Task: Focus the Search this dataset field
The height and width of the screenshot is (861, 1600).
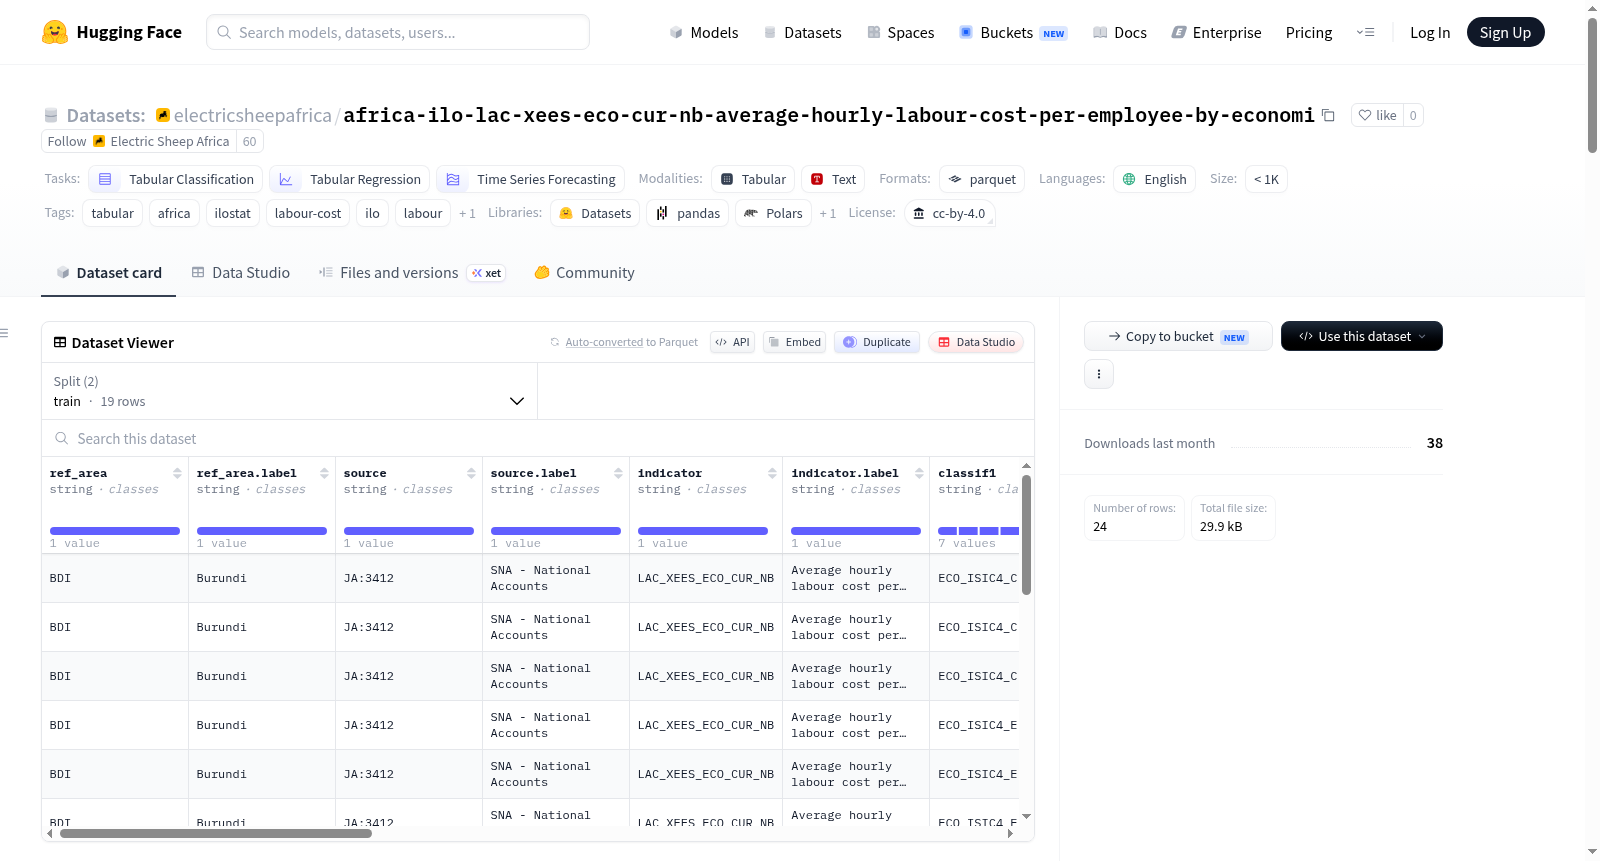Action: pos(538,438)
